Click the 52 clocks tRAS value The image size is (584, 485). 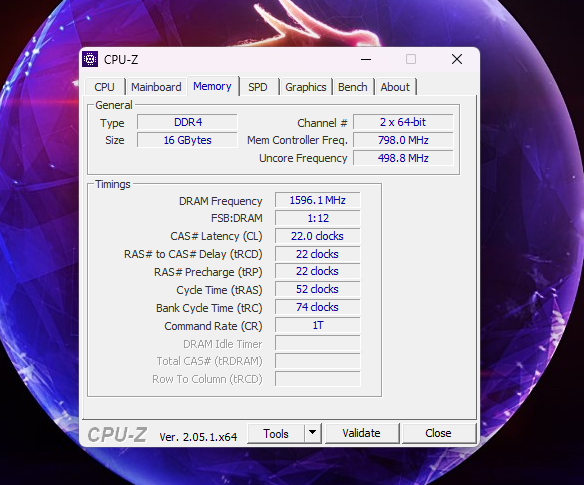pos(318,289)
